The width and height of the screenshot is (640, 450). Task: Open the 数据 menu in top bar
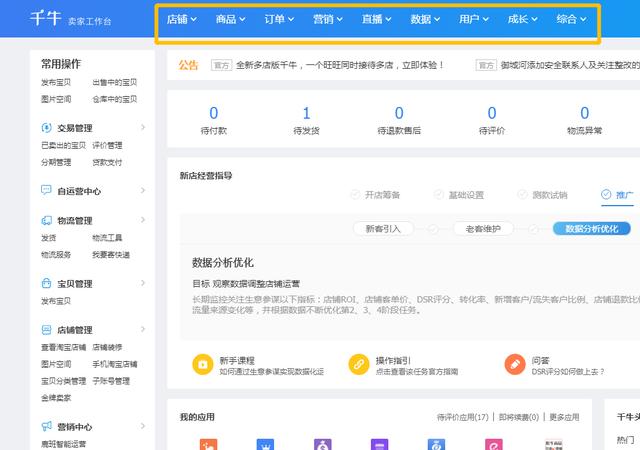(x=426, y=19)
